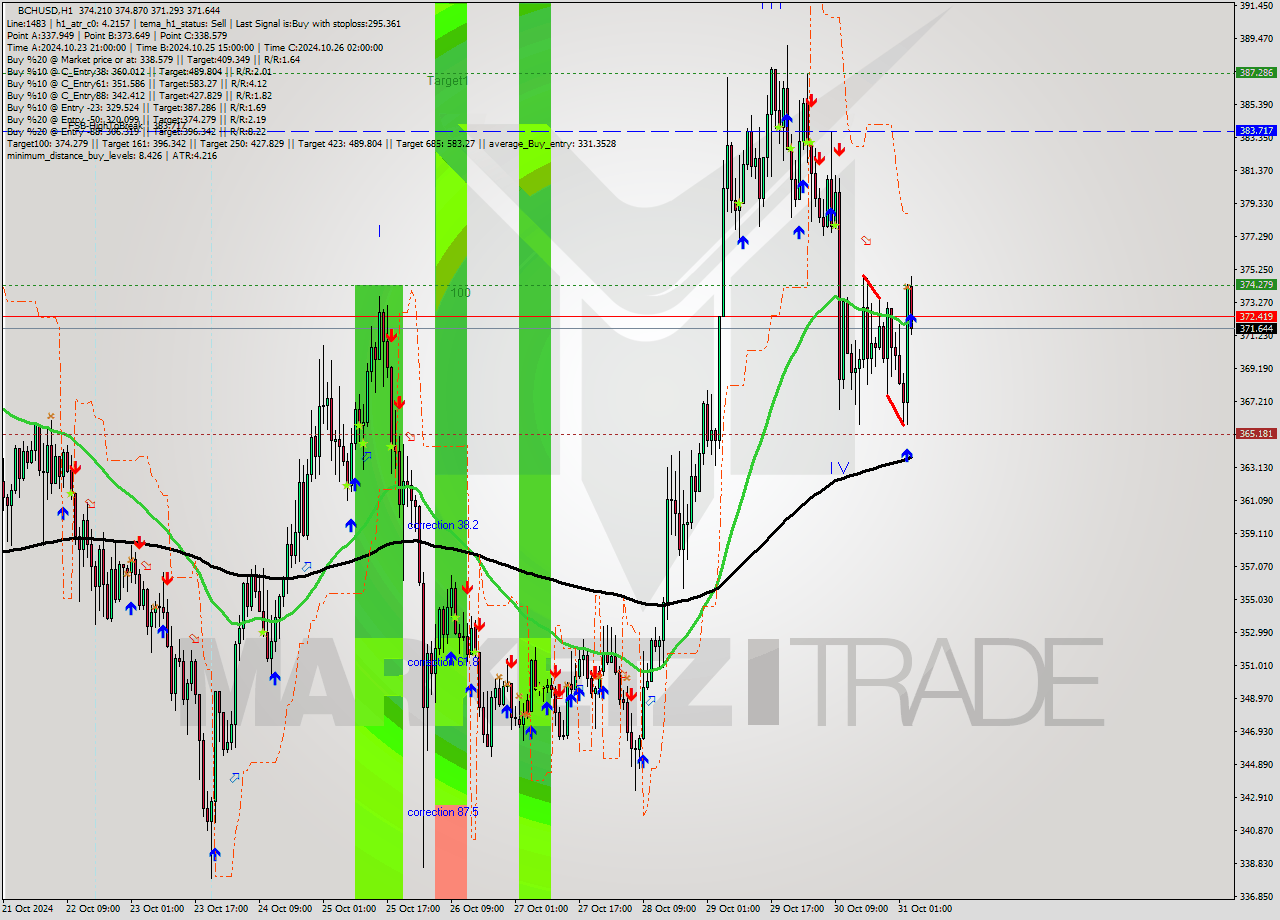The width and height of the screenshot is (1280, 920).
Task: Select the green 387.286 price label
Action: 1256,72
